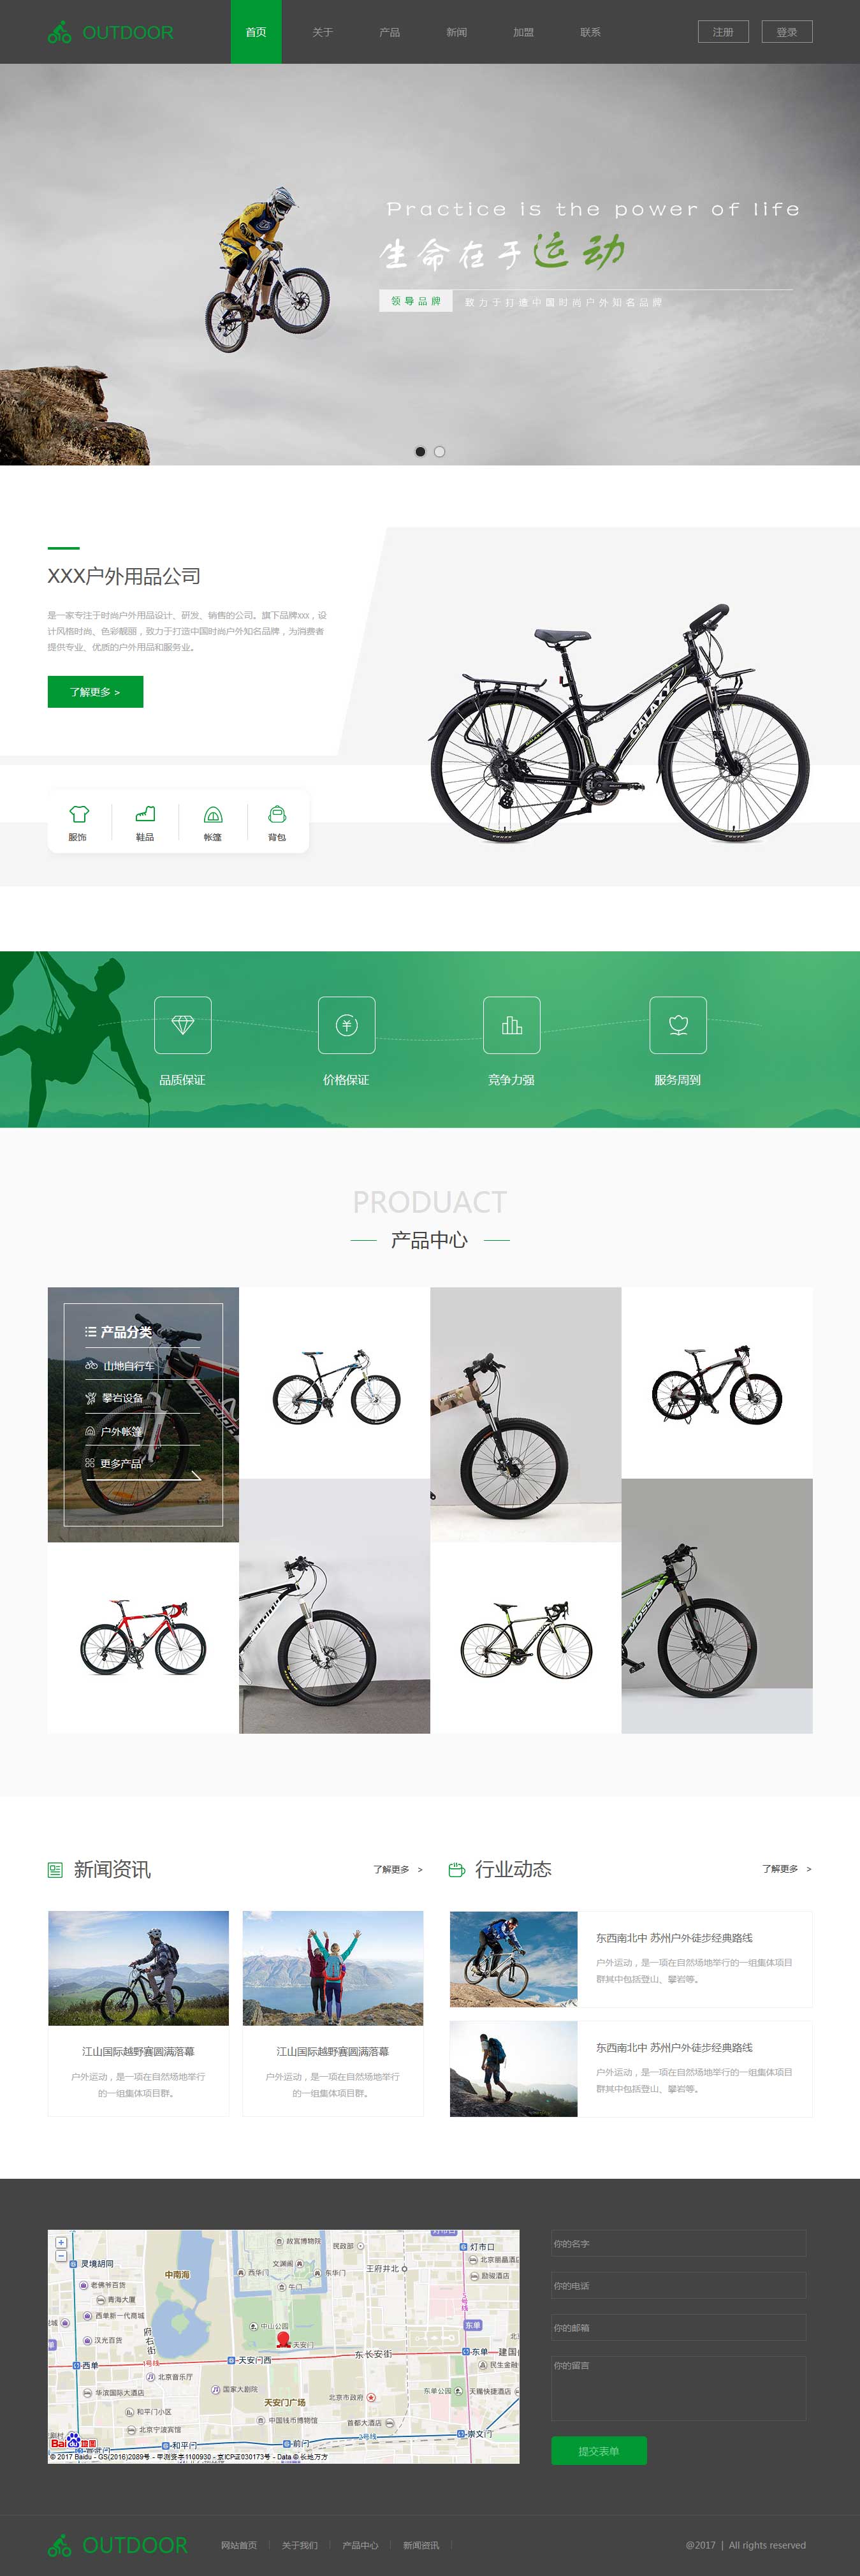Expand 更多产品 category arrow
Image resolution: width=860 pixels, height=2576 pixels.
(x=196, y=1475)
